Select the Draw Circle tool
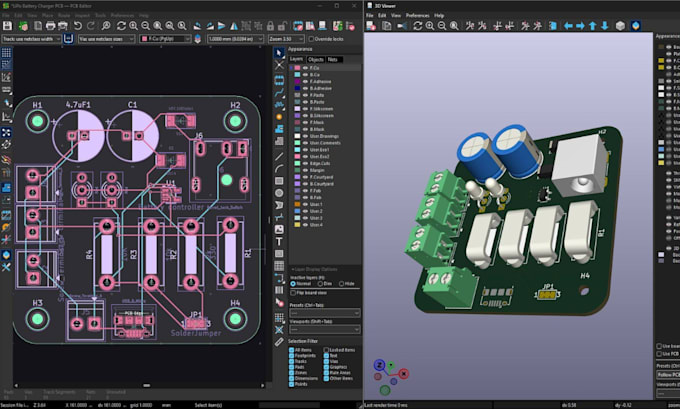Viewport: 680px width, 409px height. click(279, 193)
